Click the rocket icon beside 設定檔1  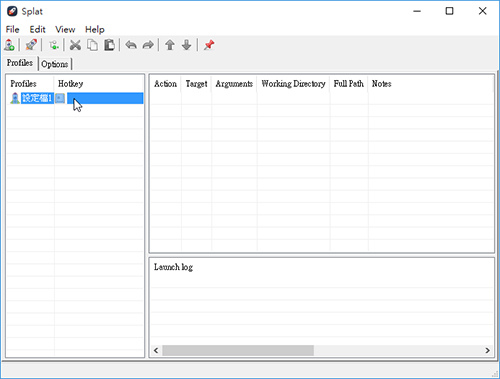(x=15, y=98)
